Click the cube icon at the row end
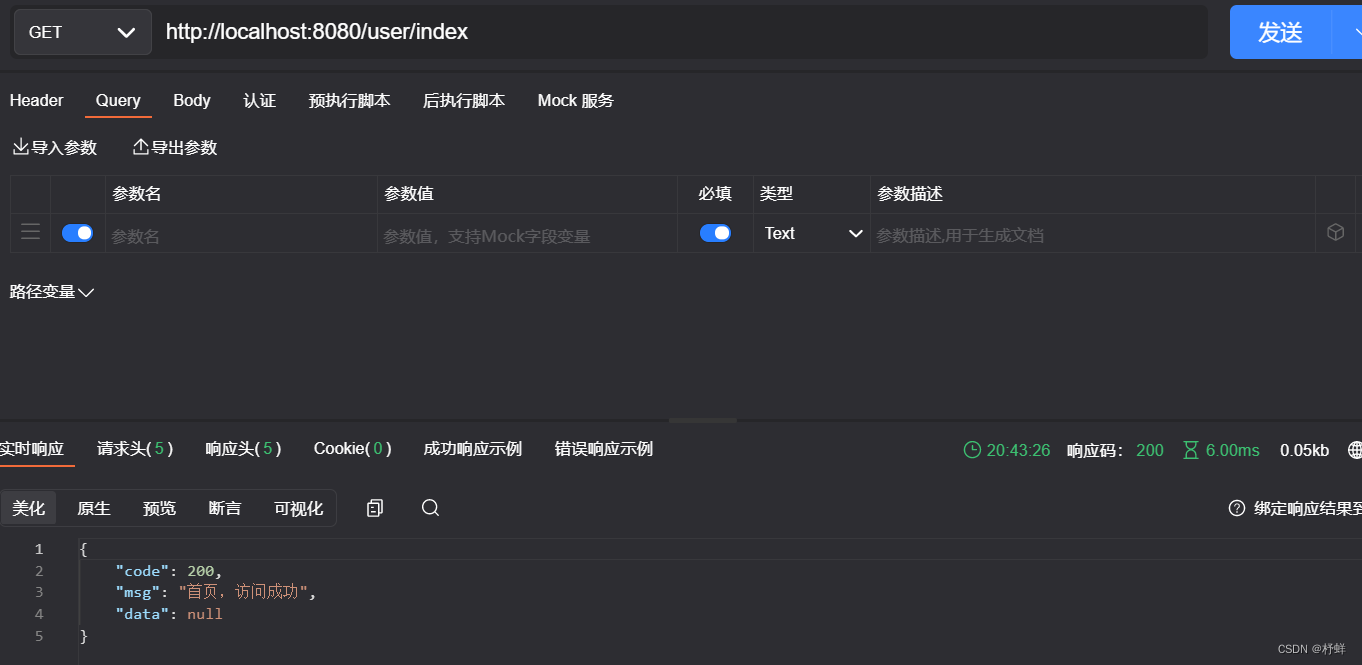Image resolution: width=1362 pixels, height=665 pixels. pos(1336,232)
